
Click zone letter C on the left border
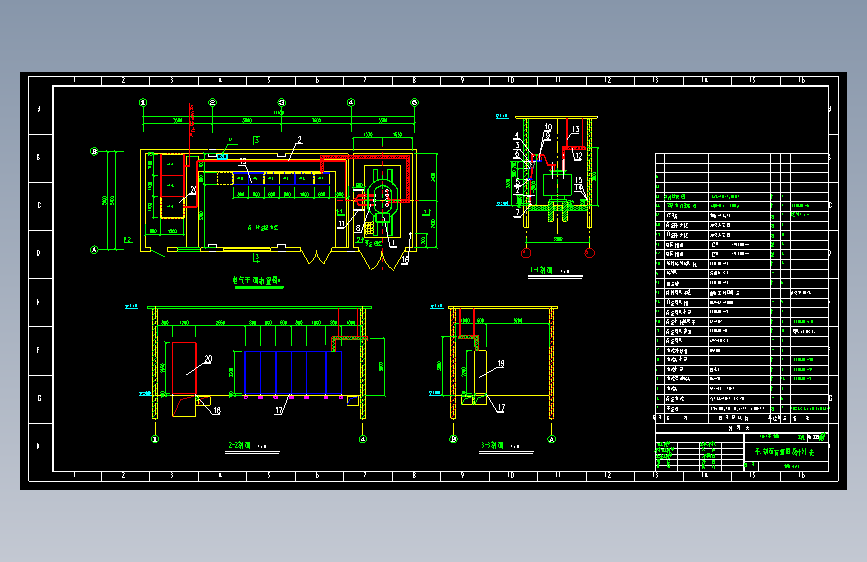[x=39, y=205]
